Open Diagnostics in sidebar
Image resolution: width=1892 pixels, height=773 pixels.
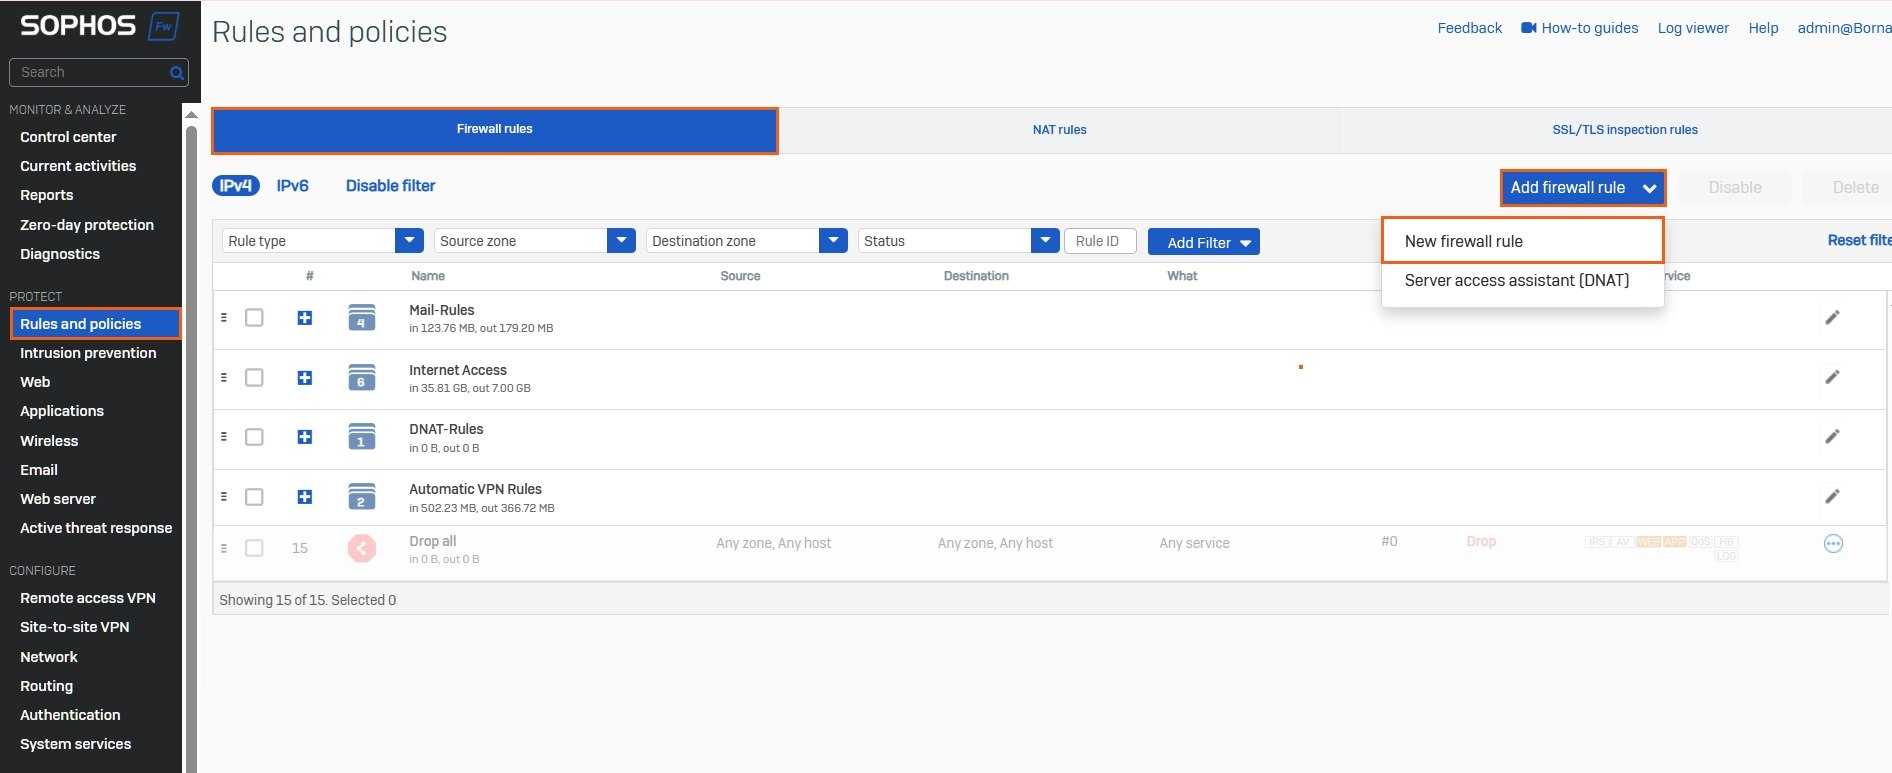click(x=60, y=254)
